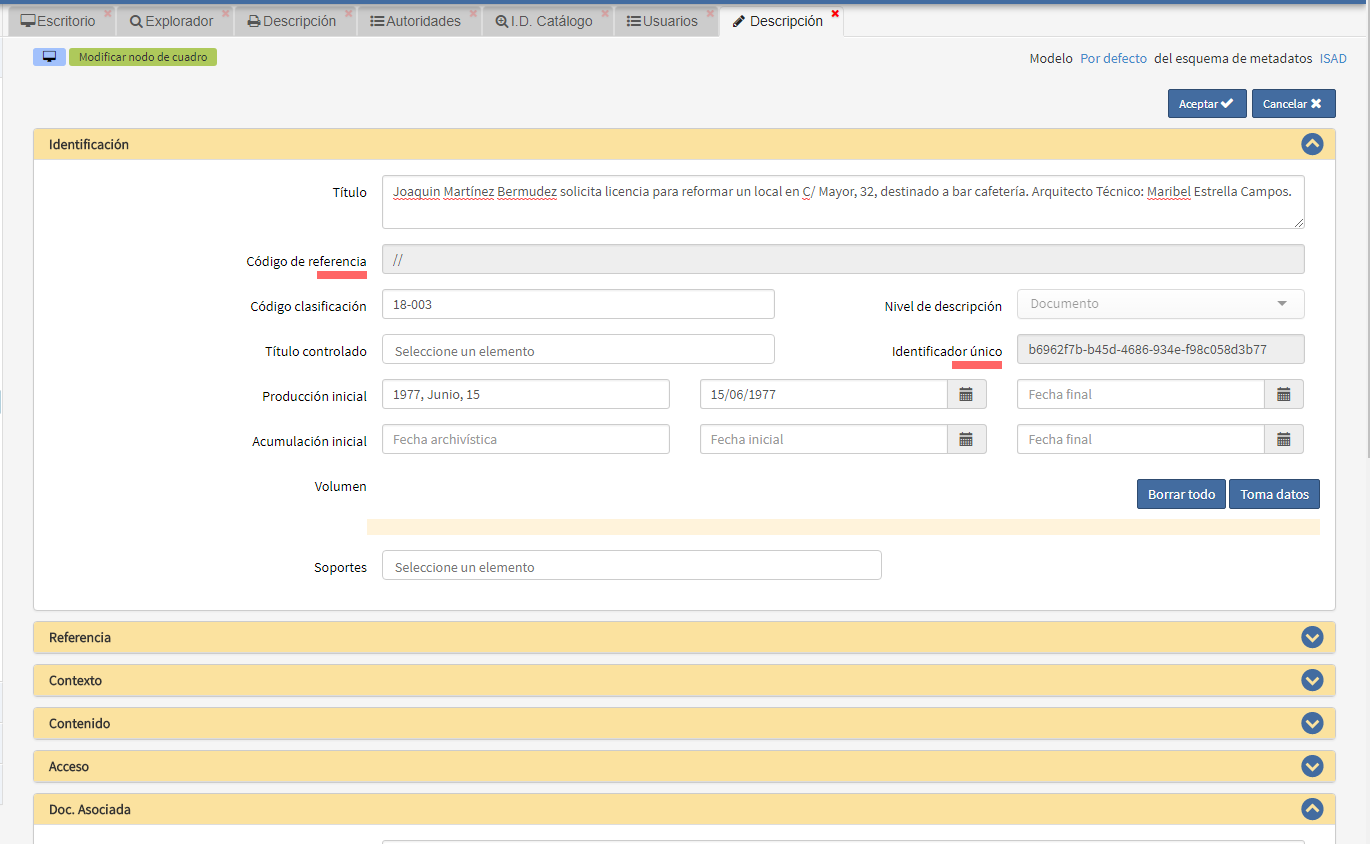Open the Por defecto model link

pos(1113,59)
